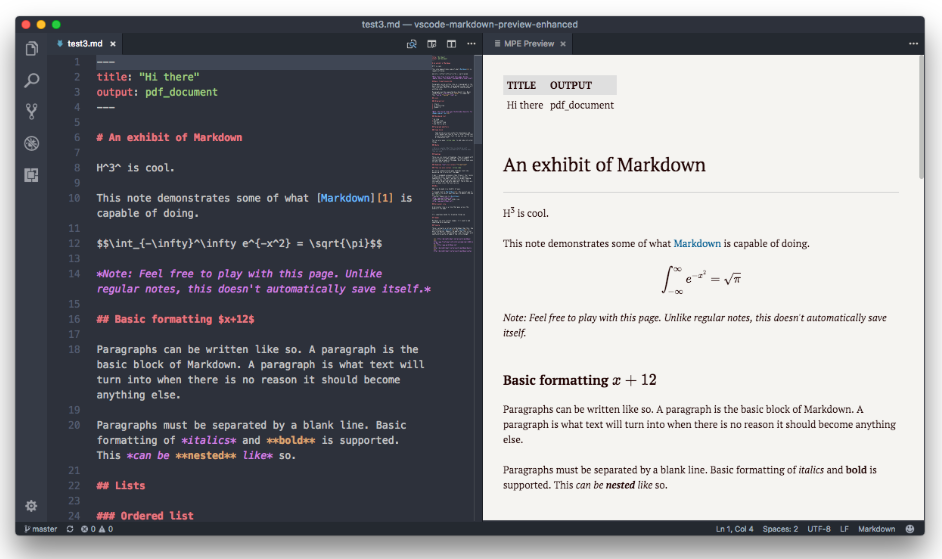Follow the Markdown link in the preview
942x559 pixels.
[697, 243]
